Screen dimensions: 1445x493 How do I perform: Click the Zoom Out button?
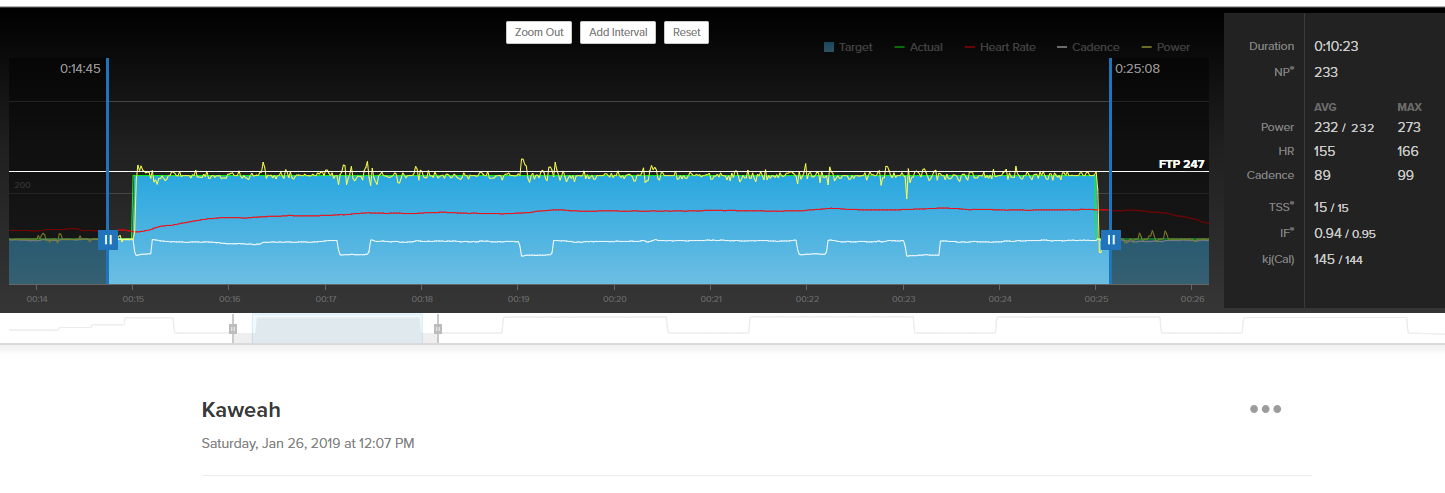[x=539, y=32]
